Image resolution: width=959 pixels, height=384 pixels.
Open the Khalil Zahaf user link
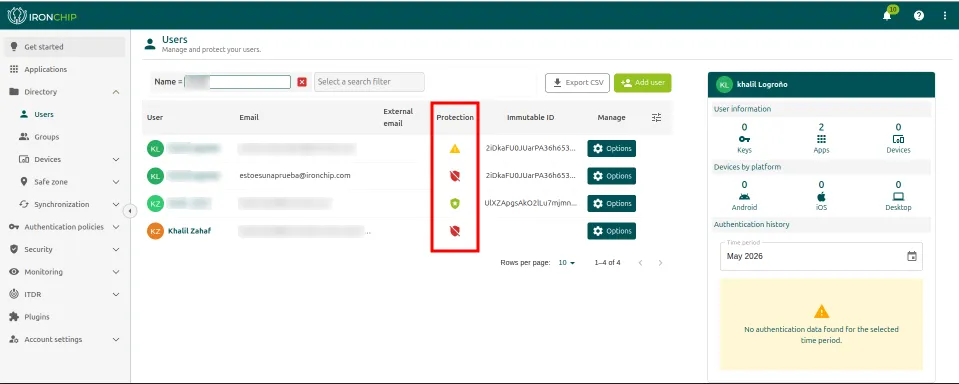[190, 231]
